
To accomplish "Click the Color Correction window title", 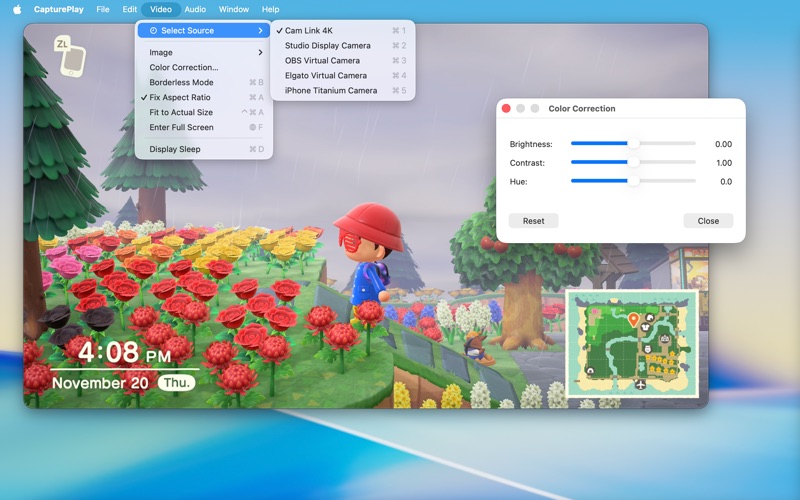I will 582,108.
